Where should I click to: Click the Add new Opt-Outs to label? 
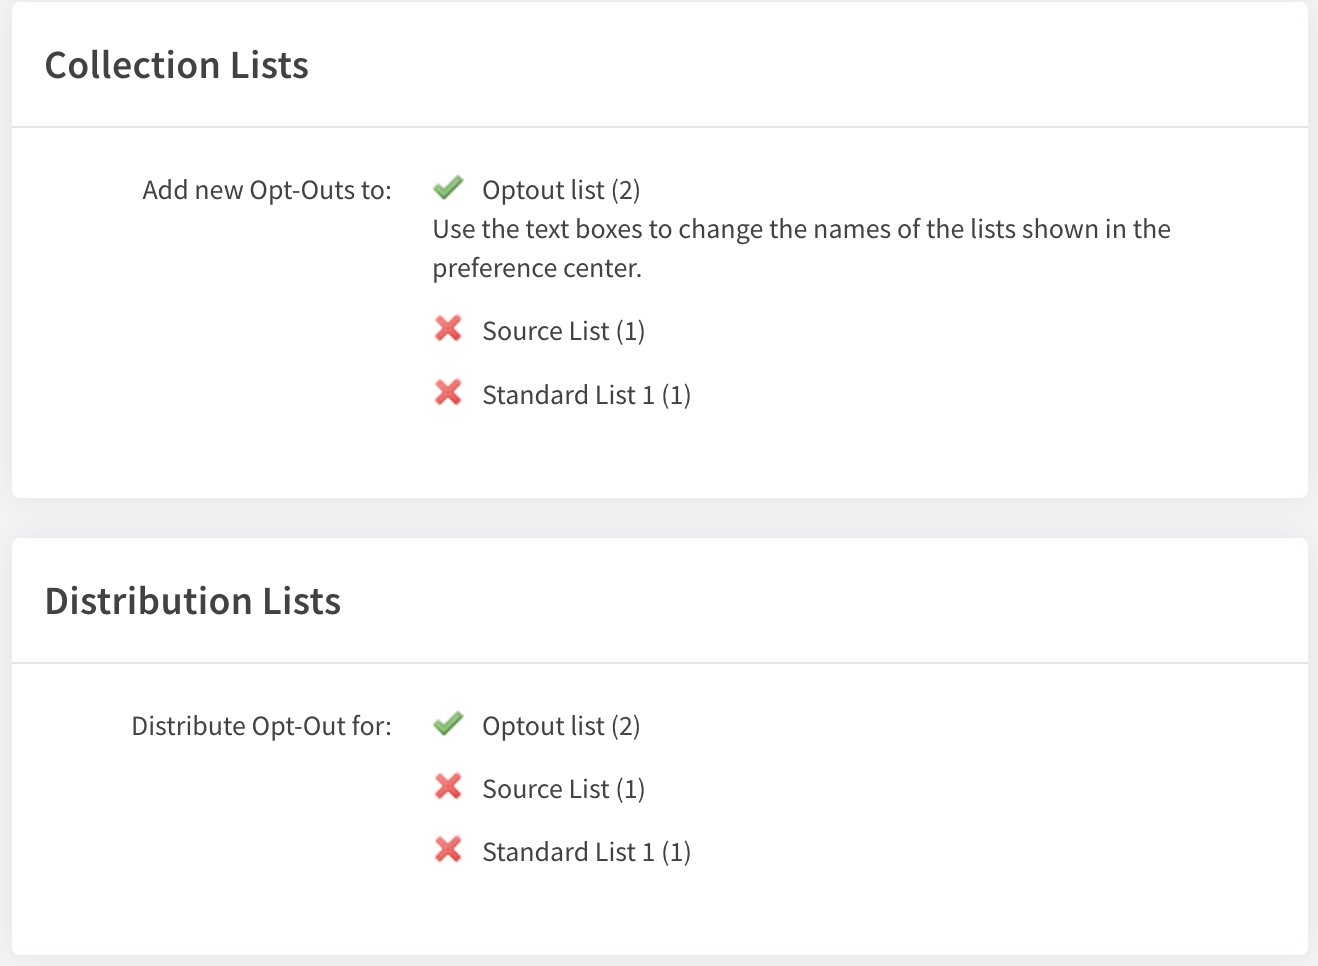pos(267,190)
